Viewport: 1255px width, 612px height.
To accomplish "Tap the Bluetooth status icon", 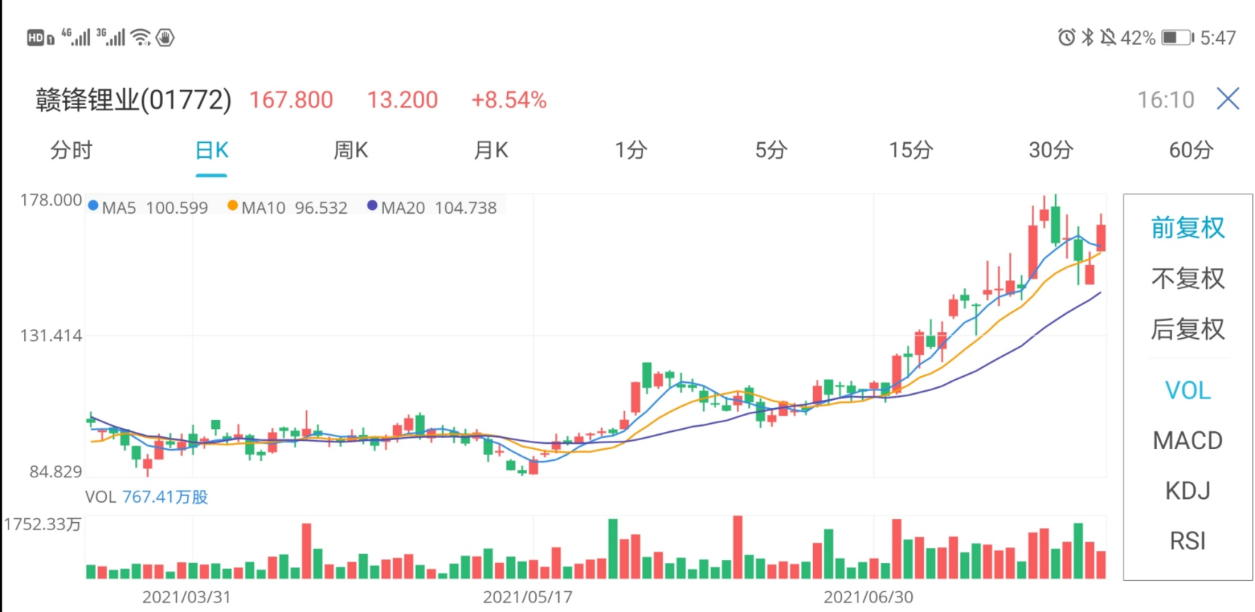I will (x=1088, y=38).
